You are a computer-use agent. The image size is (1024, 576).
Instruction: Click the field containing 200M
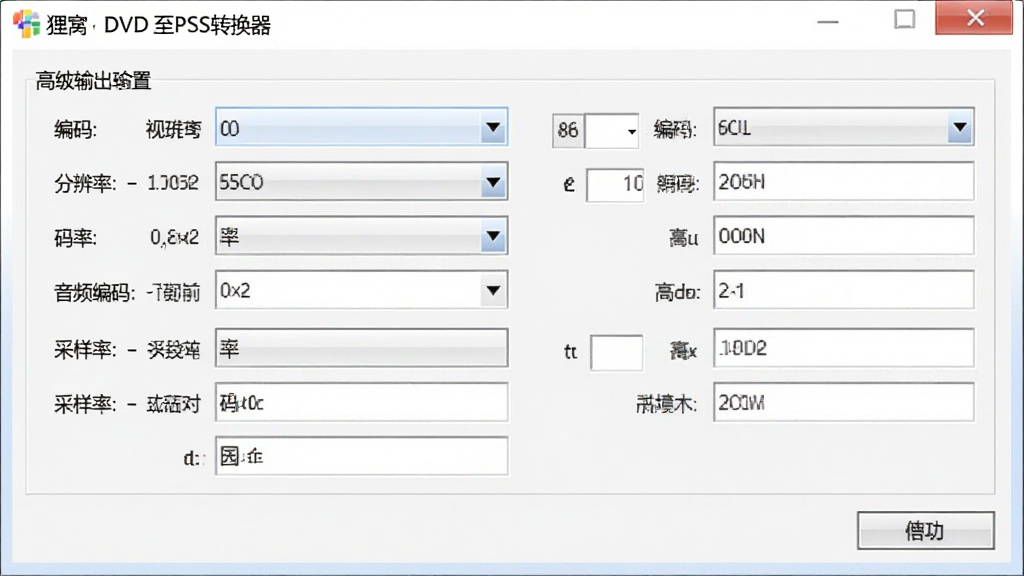tap(843, 402)
